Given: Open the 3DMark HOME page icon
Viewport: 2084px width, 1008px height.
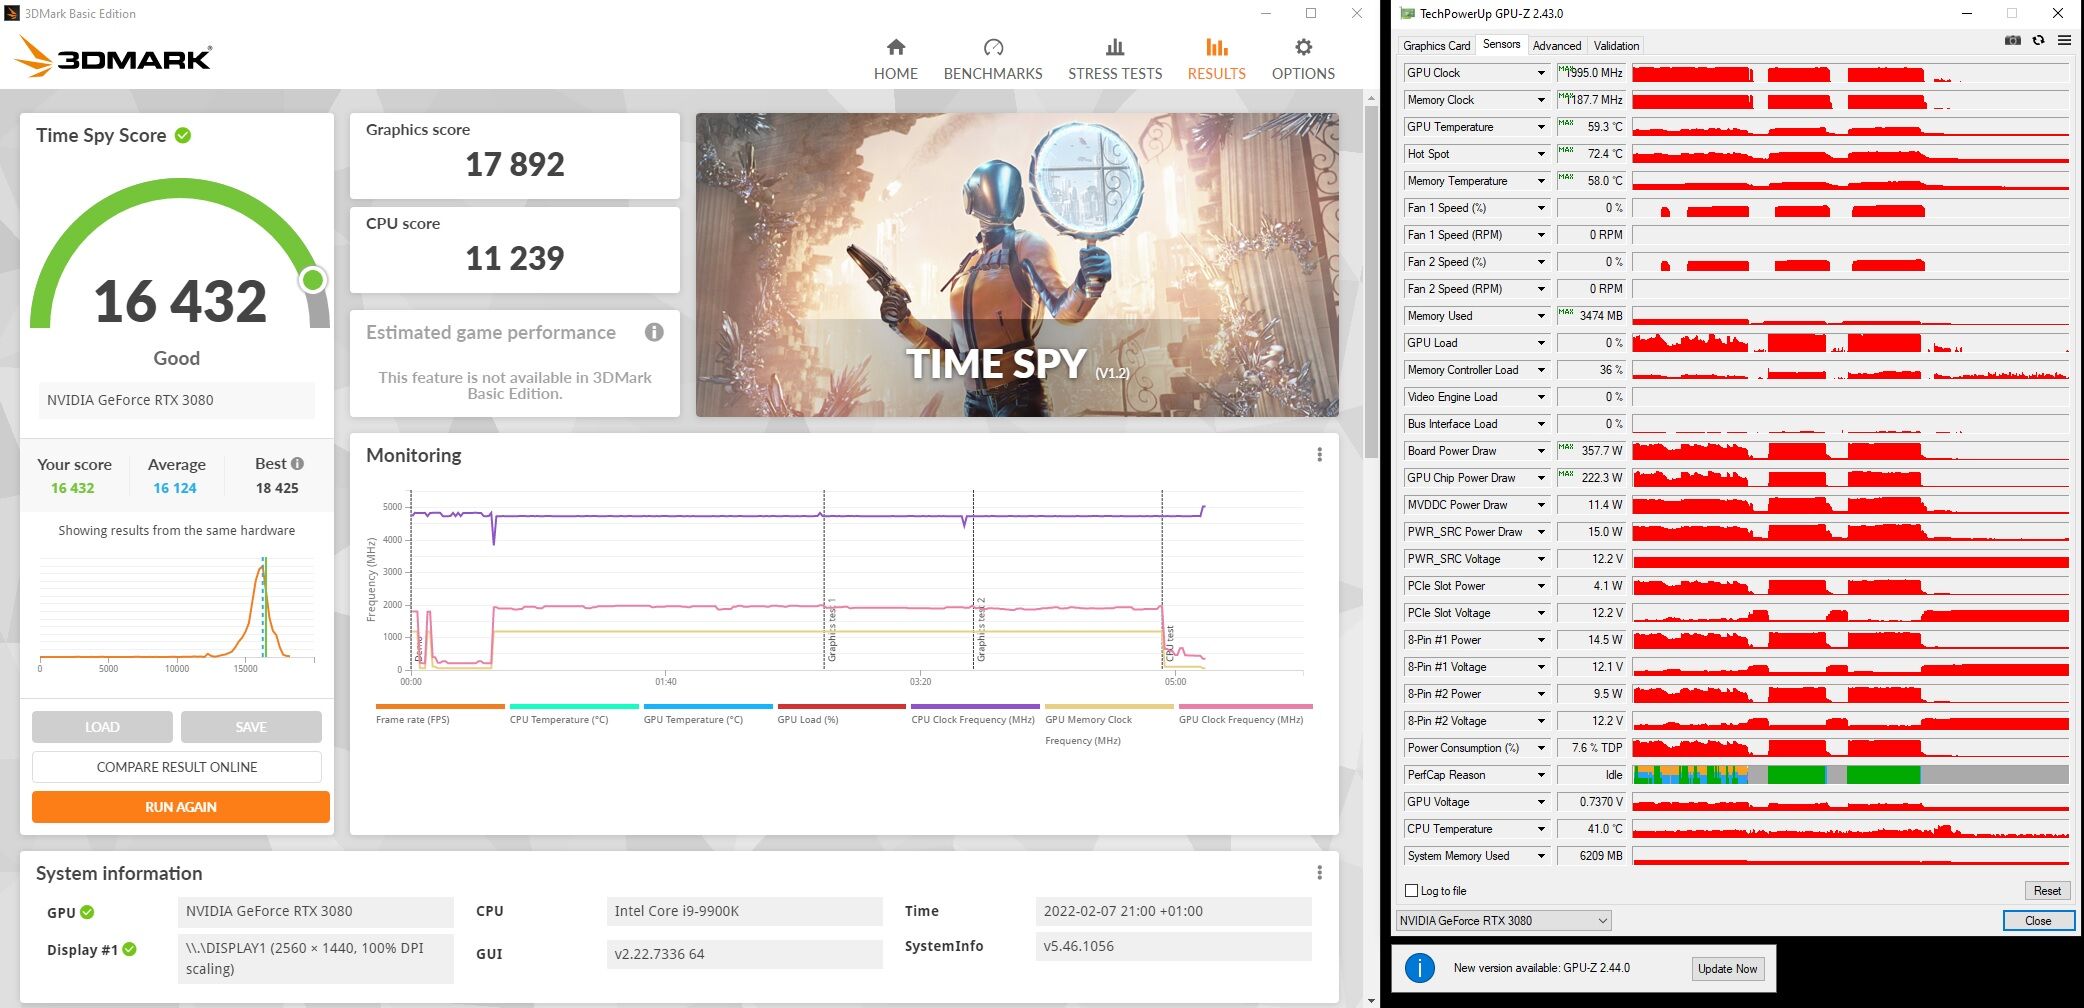Looking at the screenshot, I should pos(896,47).
